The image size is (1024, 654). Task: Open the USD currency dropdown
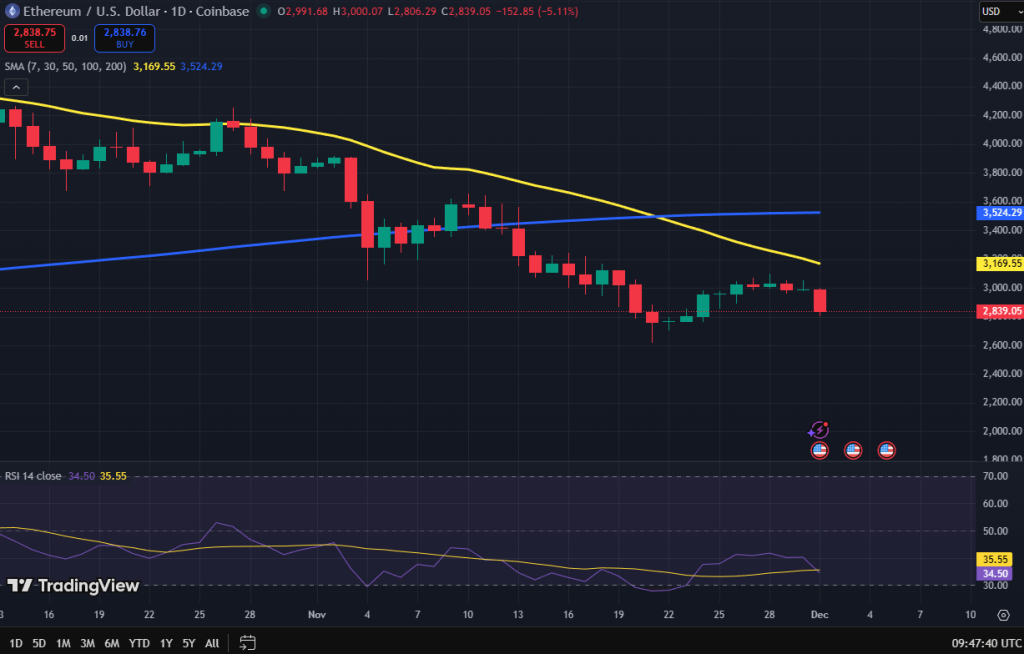(x=1001, y=11)
